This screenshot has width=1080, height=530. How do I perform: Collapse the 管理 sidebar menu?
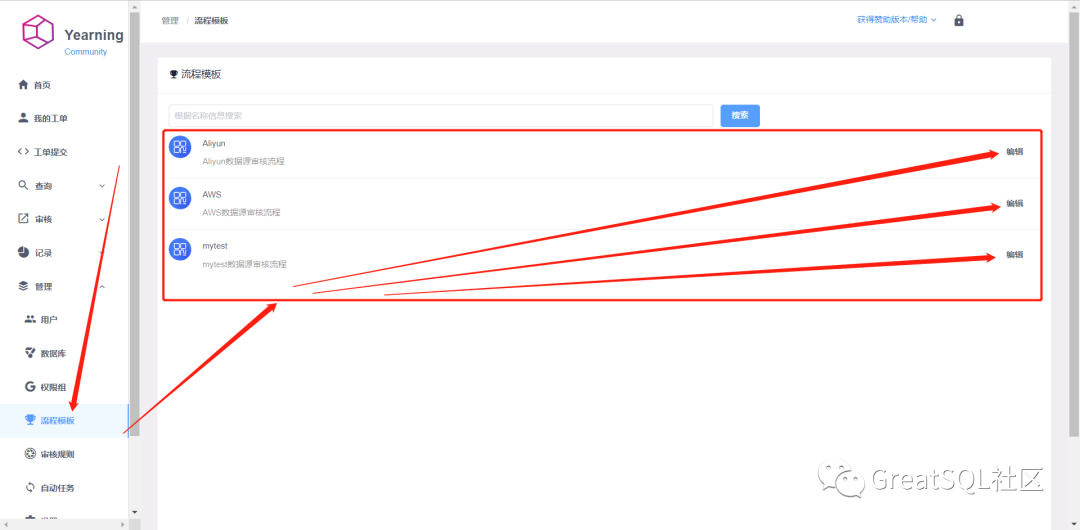(60, 286)
